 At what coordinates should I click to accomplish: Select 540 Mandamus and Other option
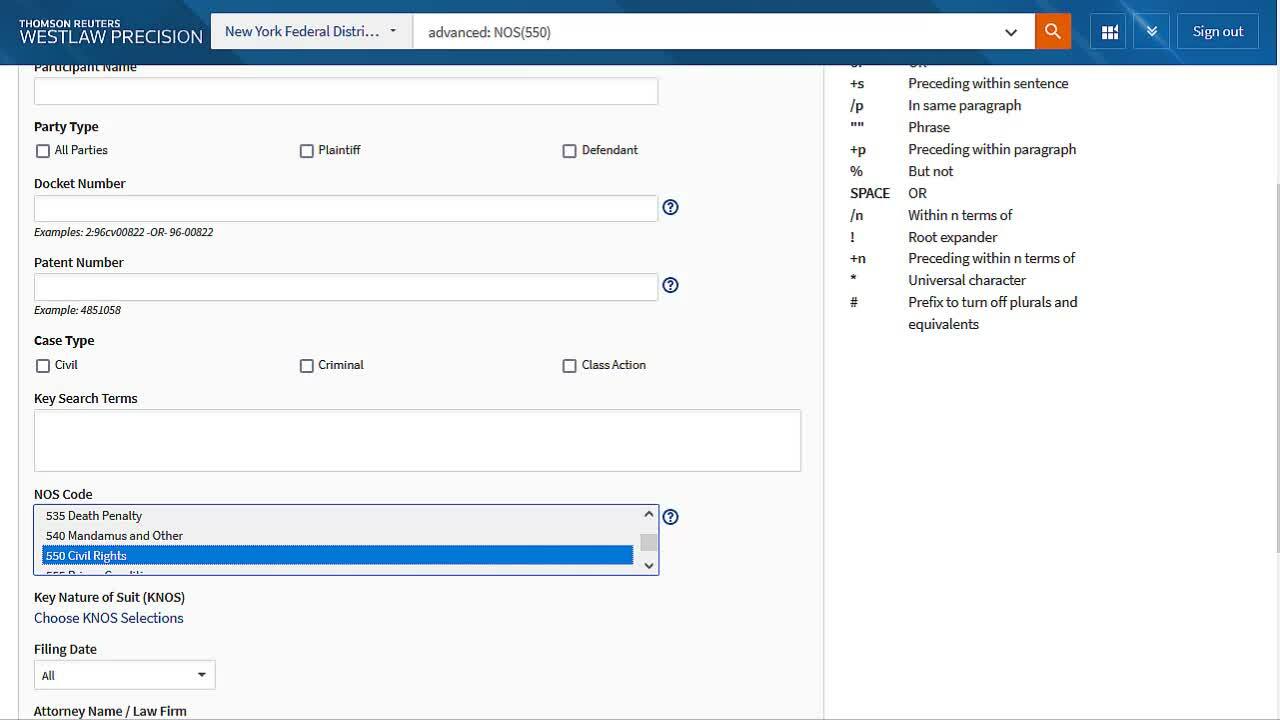[337, 536]
